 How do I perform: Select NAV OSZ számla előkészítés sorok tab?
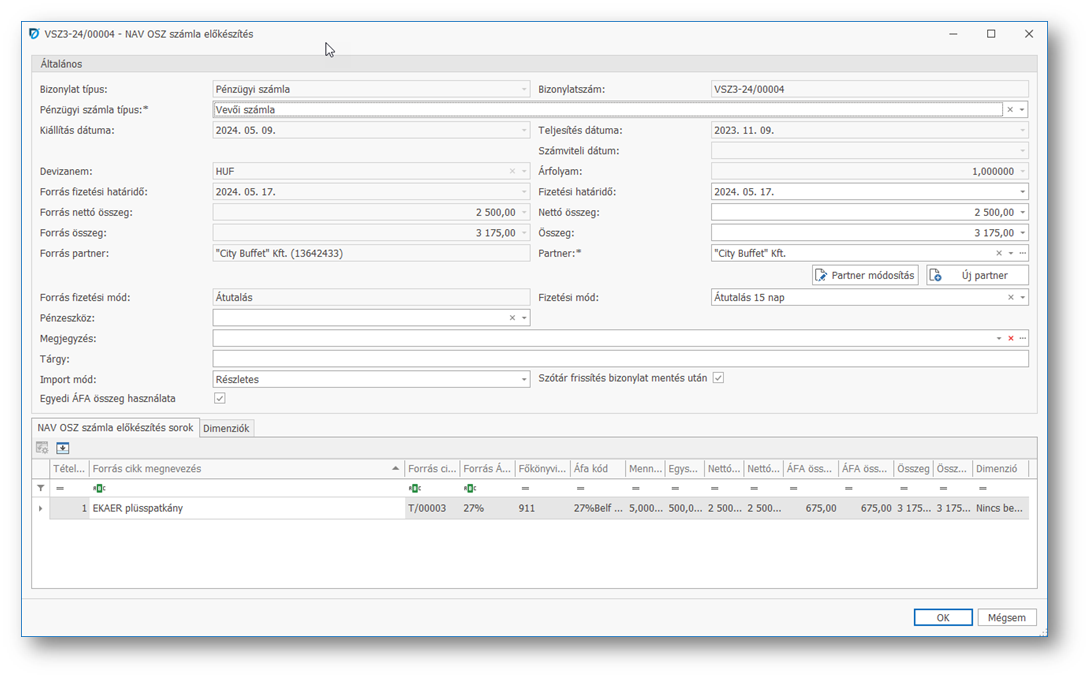click(x=115, y=428)
